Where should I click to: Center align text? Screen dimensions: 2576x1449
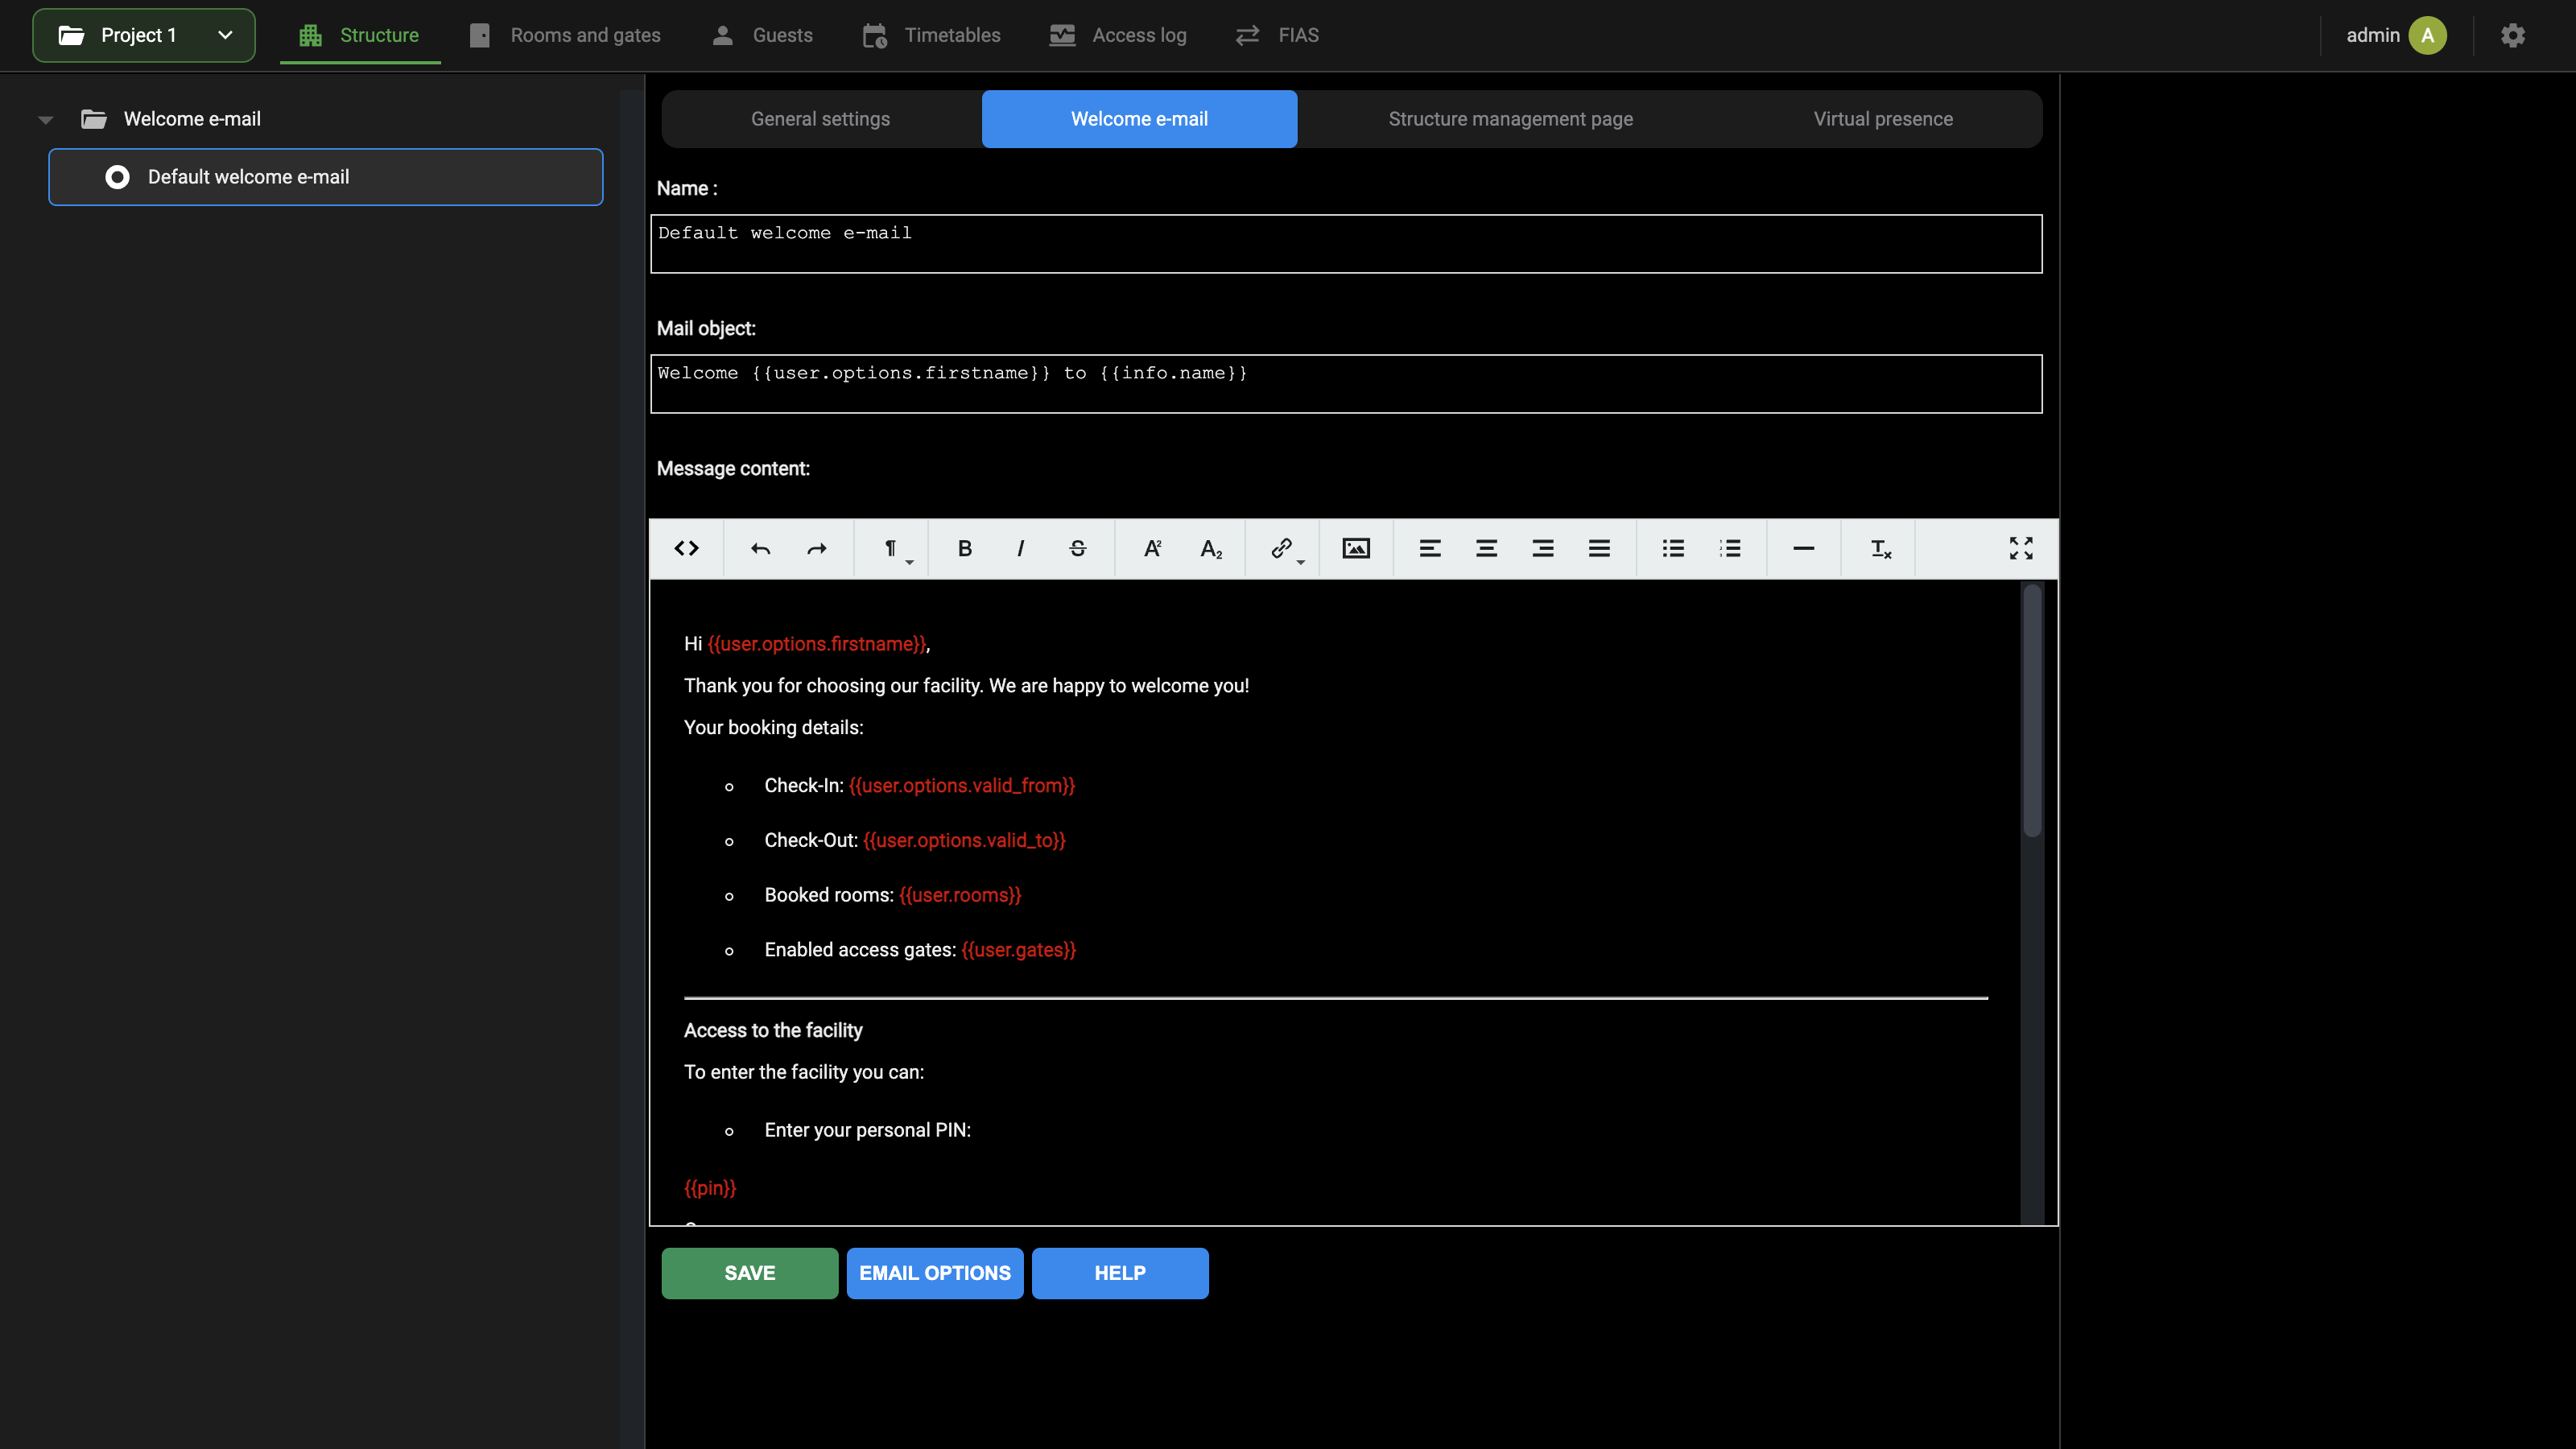(x=1487, y=548)
